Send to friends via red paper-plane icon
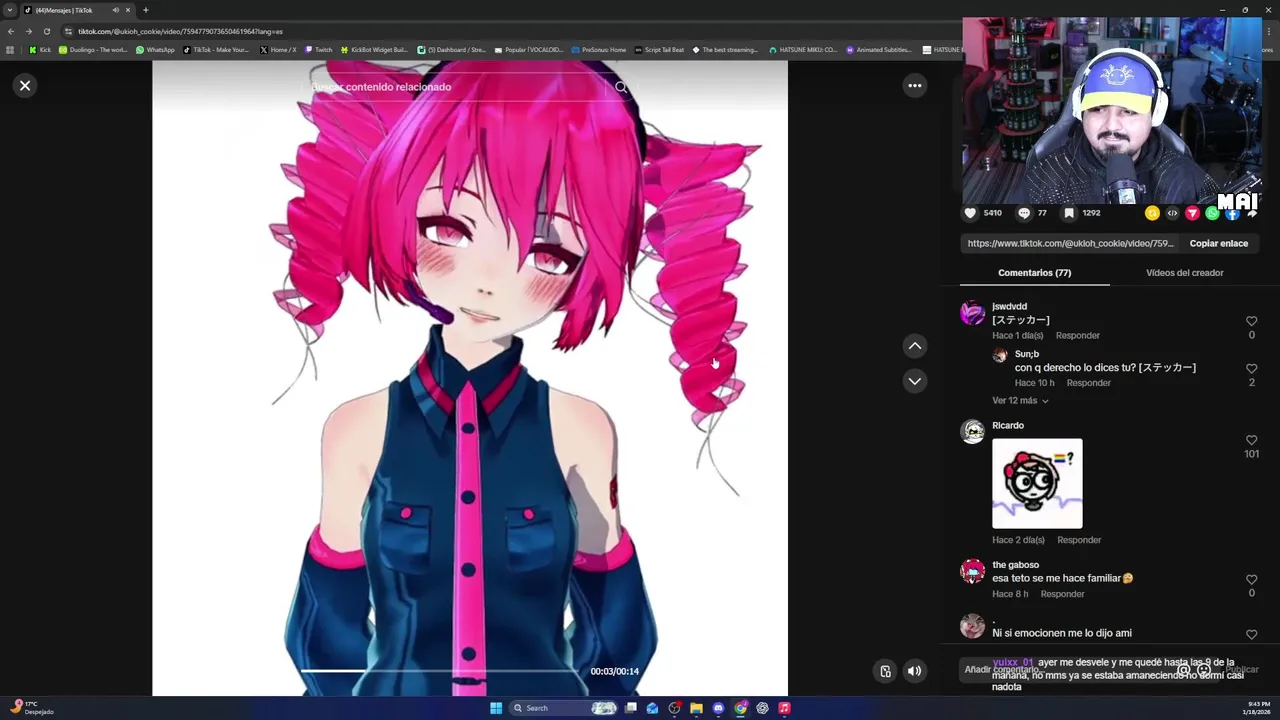The height and width of the screenshot is (720, 1280). [x=1192, y=213]
